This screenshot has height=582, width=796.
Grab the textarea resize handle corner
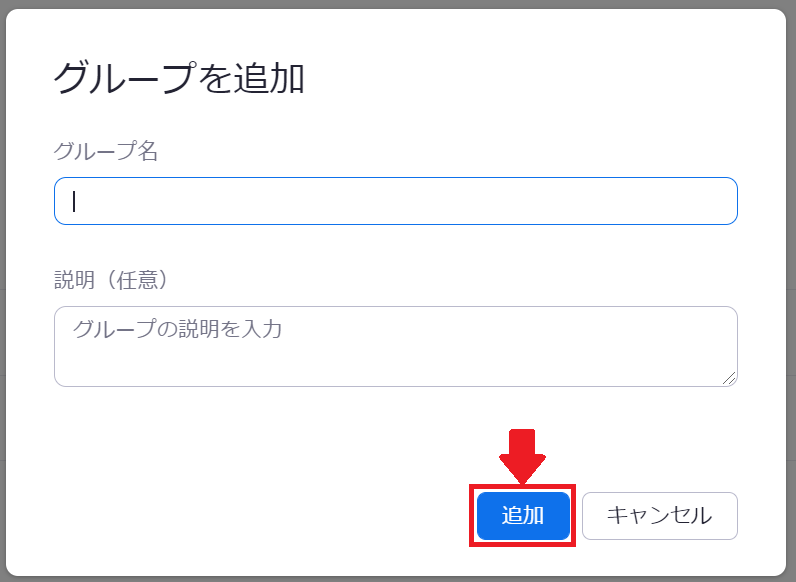(x=729, y=378)
